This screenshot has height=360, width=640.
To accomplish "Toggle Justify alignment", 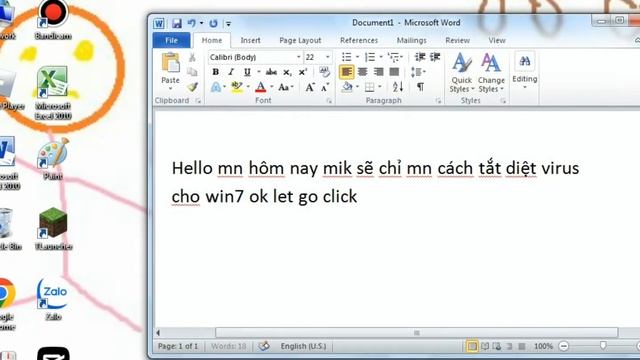I will [394, 72].
